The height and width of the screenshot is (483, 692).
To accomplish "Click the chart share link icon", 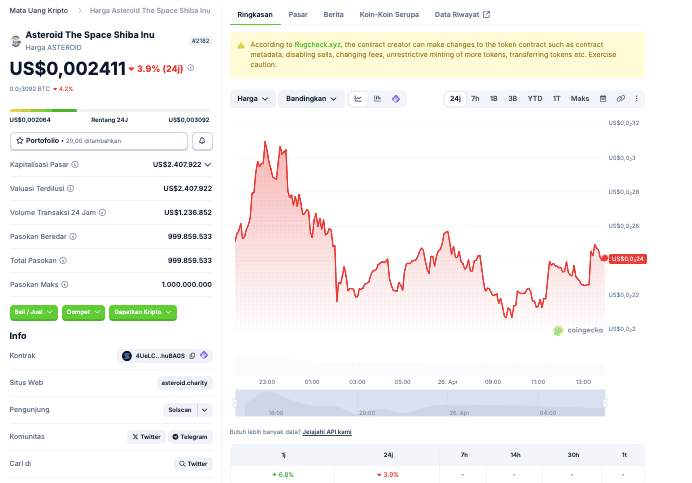I will [x=621, y=98].
